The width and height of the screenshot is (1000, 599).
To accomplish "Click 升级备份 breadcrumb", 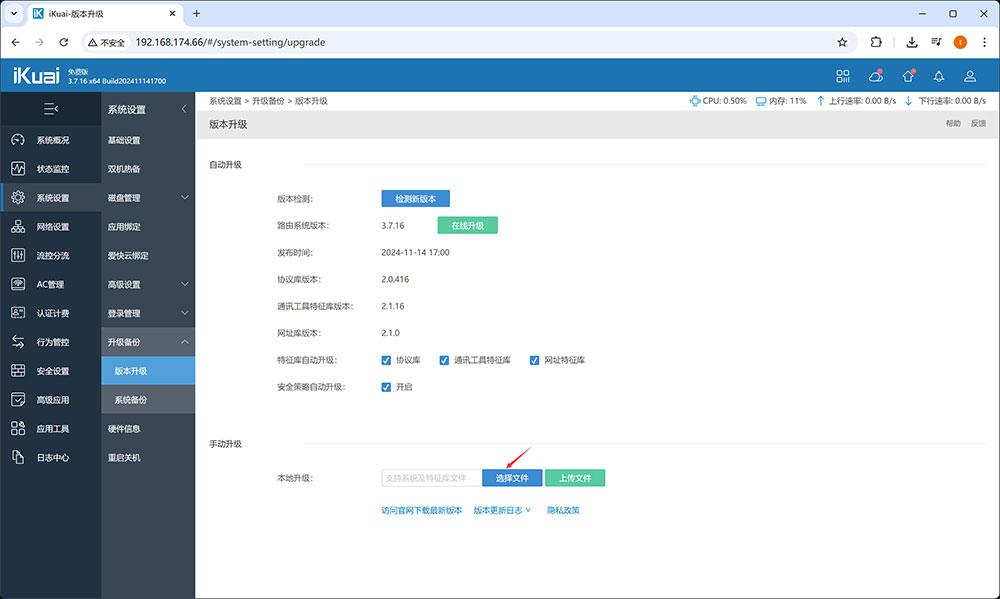I will 268,101.
